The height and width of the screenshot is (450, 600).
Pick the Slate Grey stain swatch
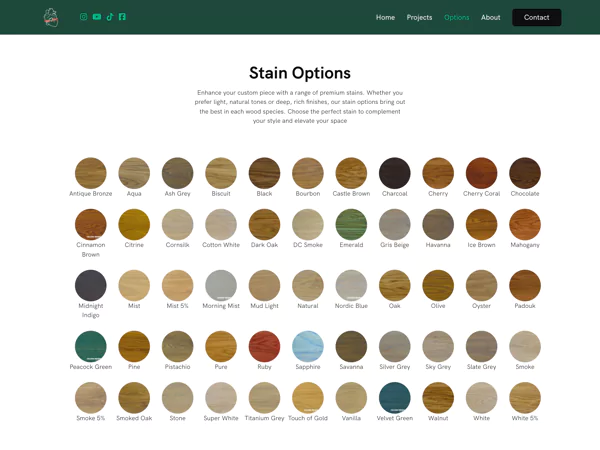[481, 346]
